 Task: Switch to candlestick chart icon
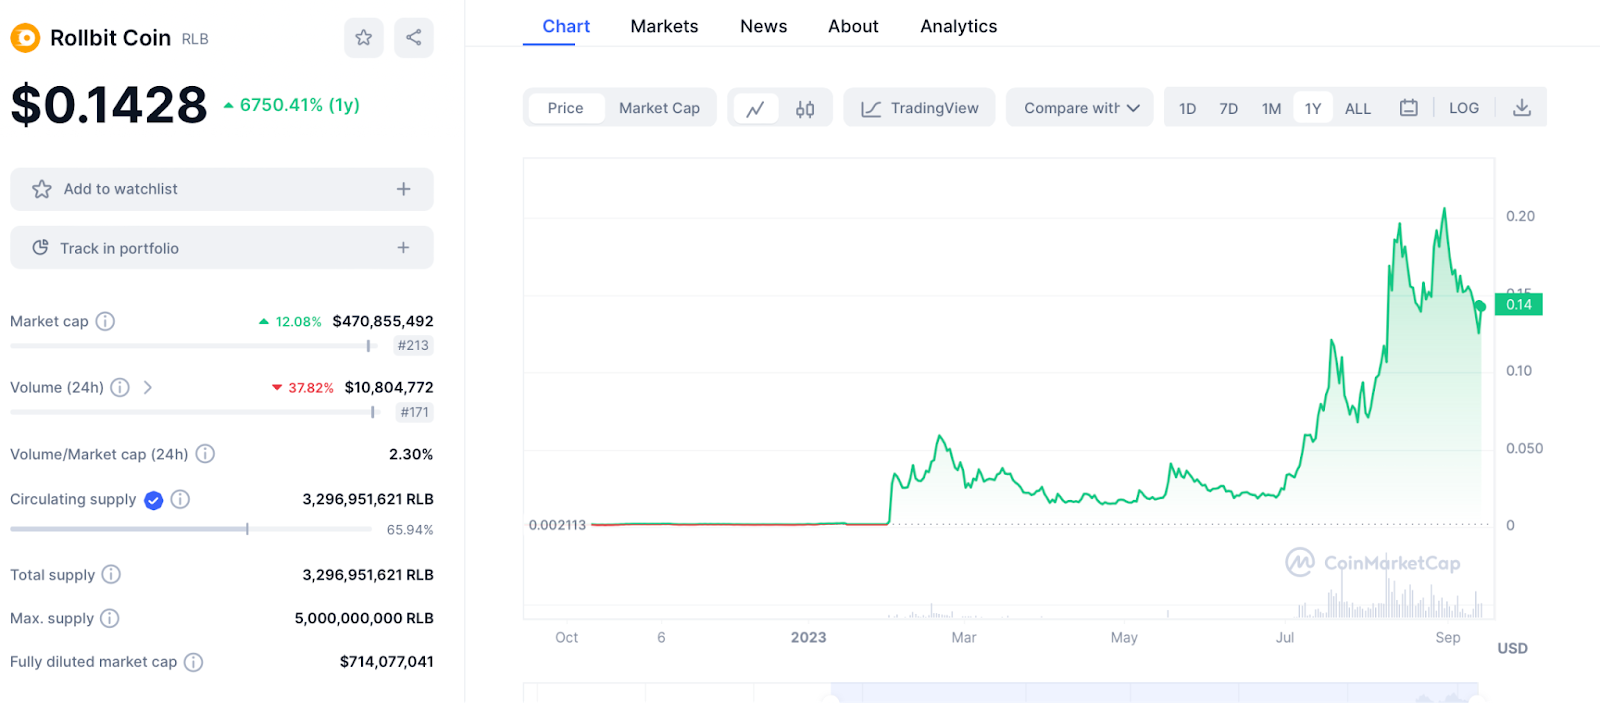pyautogui.click(x=805, y=108)
